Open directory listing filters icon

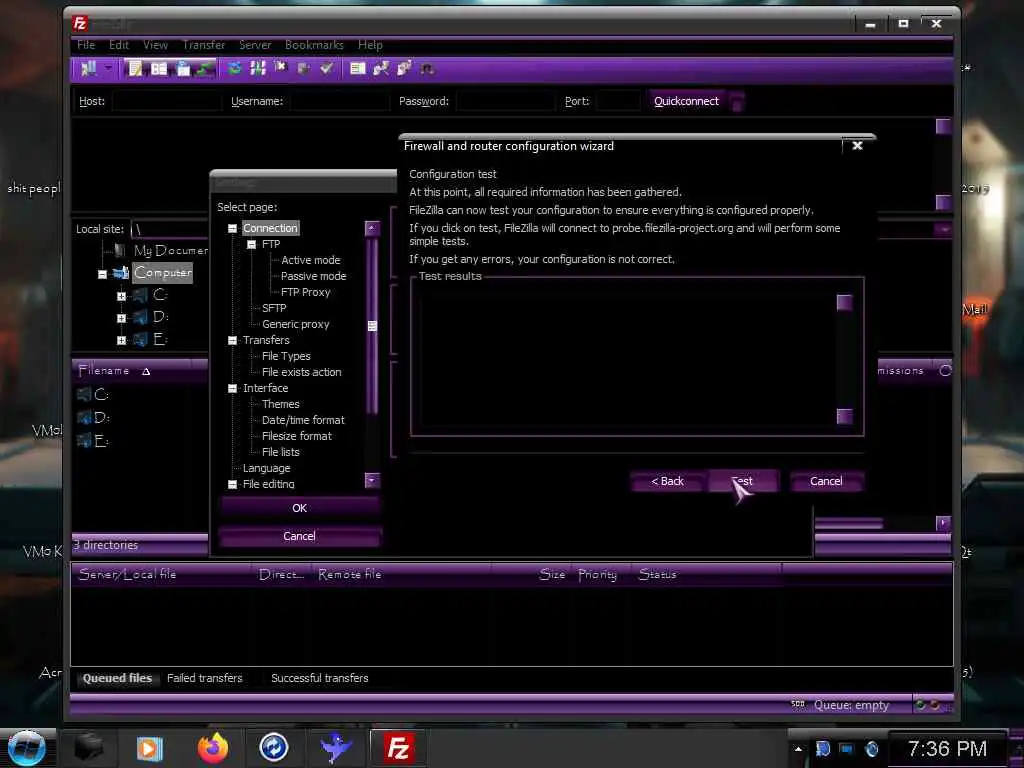(x=357, y=68)
